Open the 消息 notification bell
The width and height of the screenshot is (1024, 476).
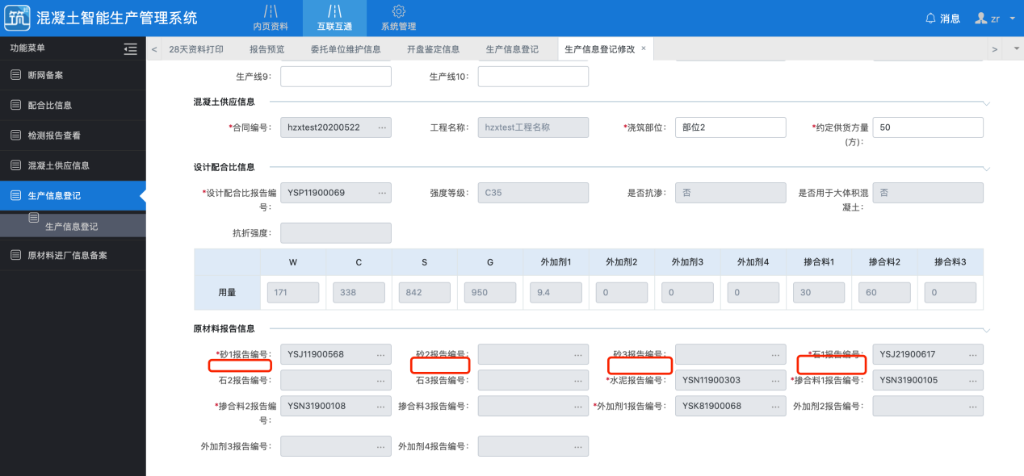(942, 18)
